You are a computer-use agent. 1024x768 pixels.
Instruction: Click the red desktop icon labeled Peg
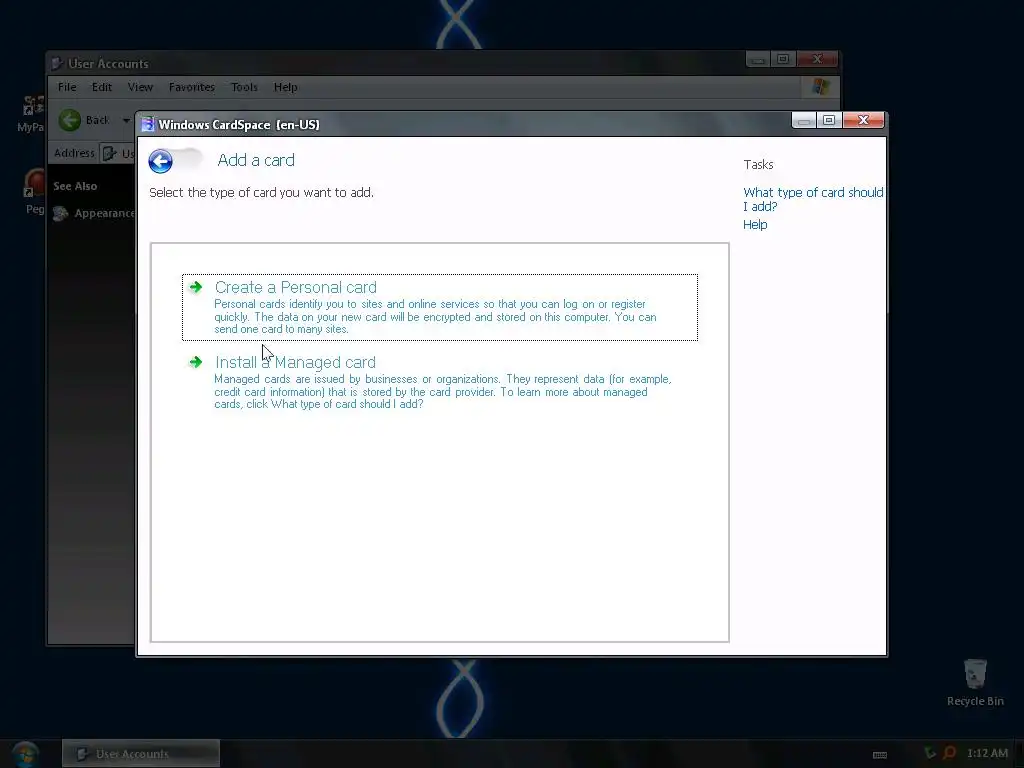[34, 183]
